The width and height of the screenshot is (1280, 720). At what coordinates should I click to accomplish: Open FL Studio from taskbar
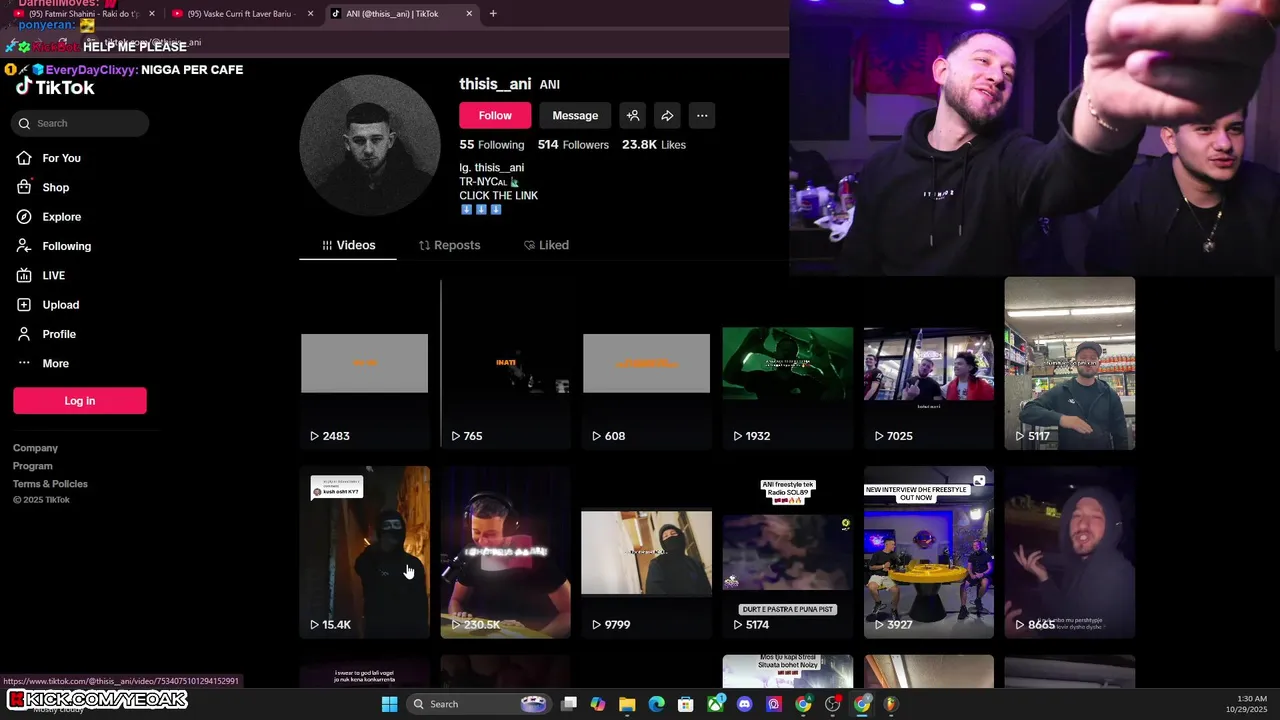click(891, 704)
